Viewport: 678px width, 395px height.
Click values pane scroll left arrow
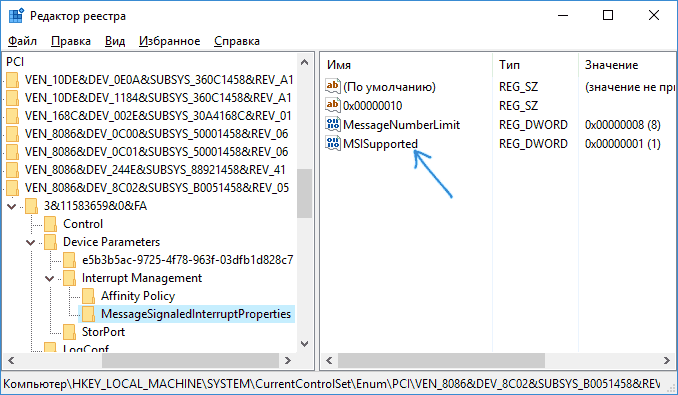(329, 360)
